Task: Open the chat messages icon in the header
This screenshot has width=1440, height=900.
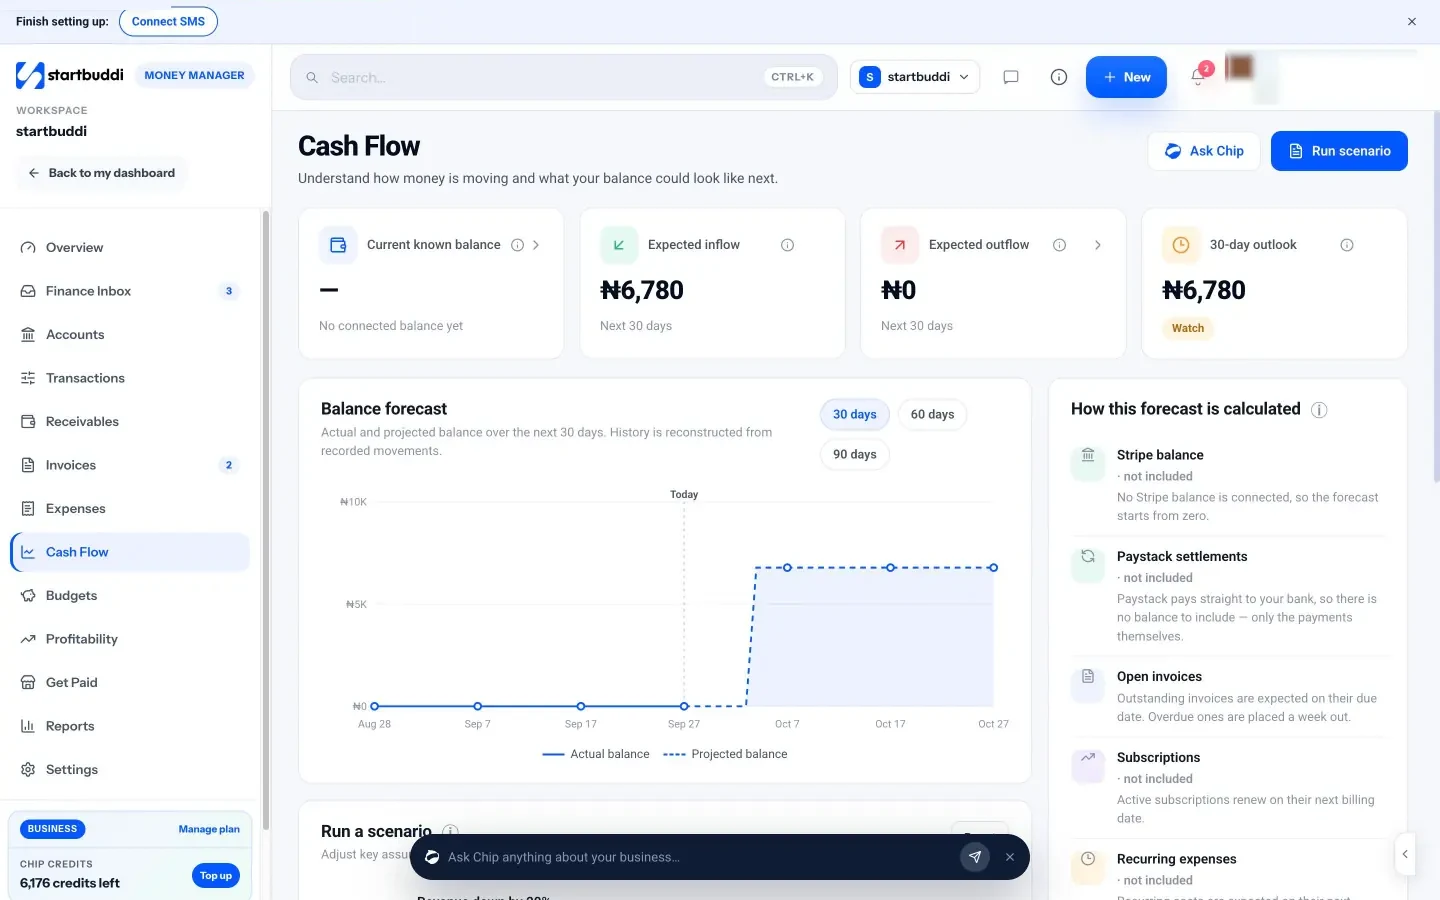Action: coord(1011,77)
